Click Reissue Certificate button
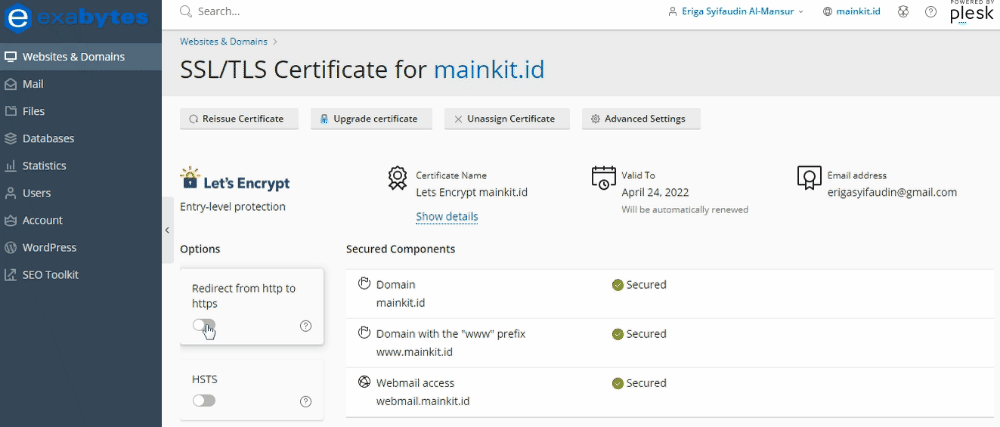Image resolution: width=1000 pixels, height=427 pixels. 239,119
